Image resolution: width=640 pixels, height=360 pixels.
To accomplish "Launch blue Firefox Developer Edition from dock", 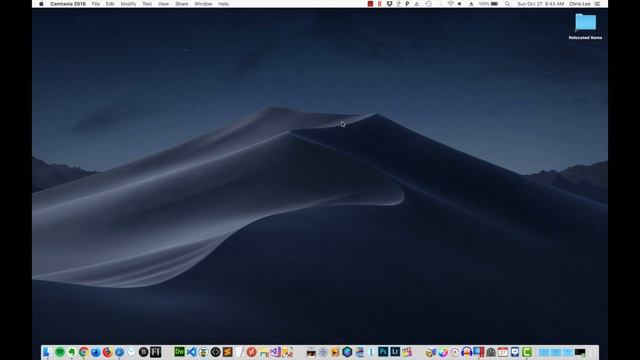I will point(96,352).
